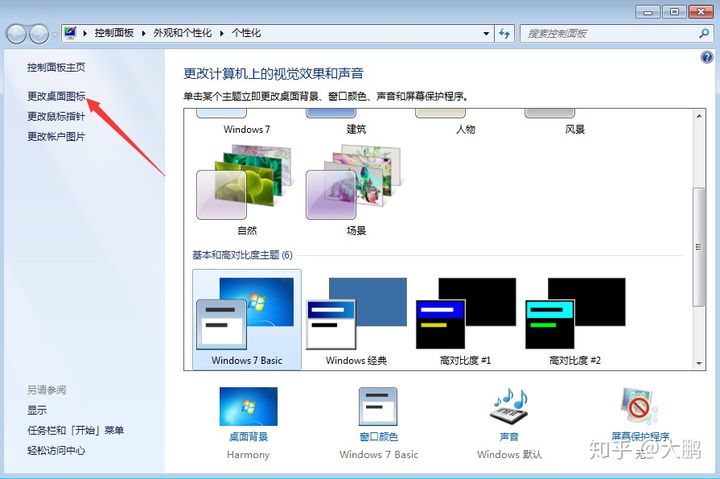Select the Windows 经典 theme

coord(356,320)
